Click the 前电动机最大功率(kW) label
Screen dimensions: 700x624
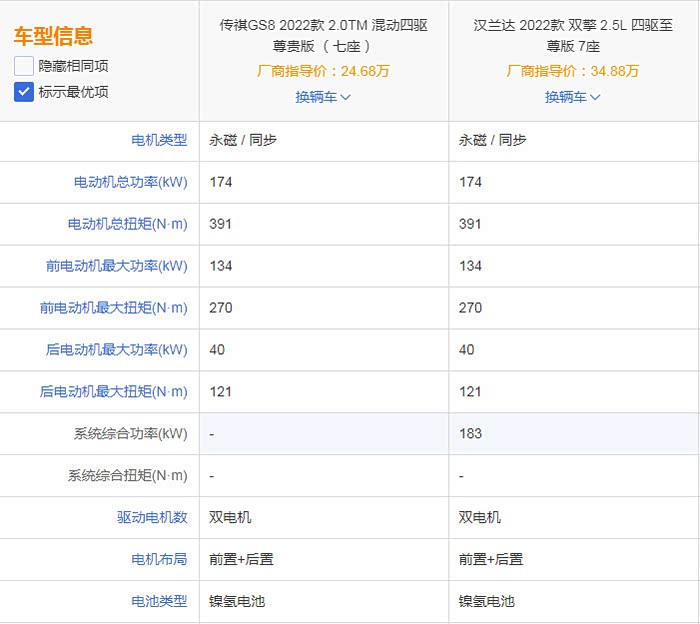pos(116,266)
